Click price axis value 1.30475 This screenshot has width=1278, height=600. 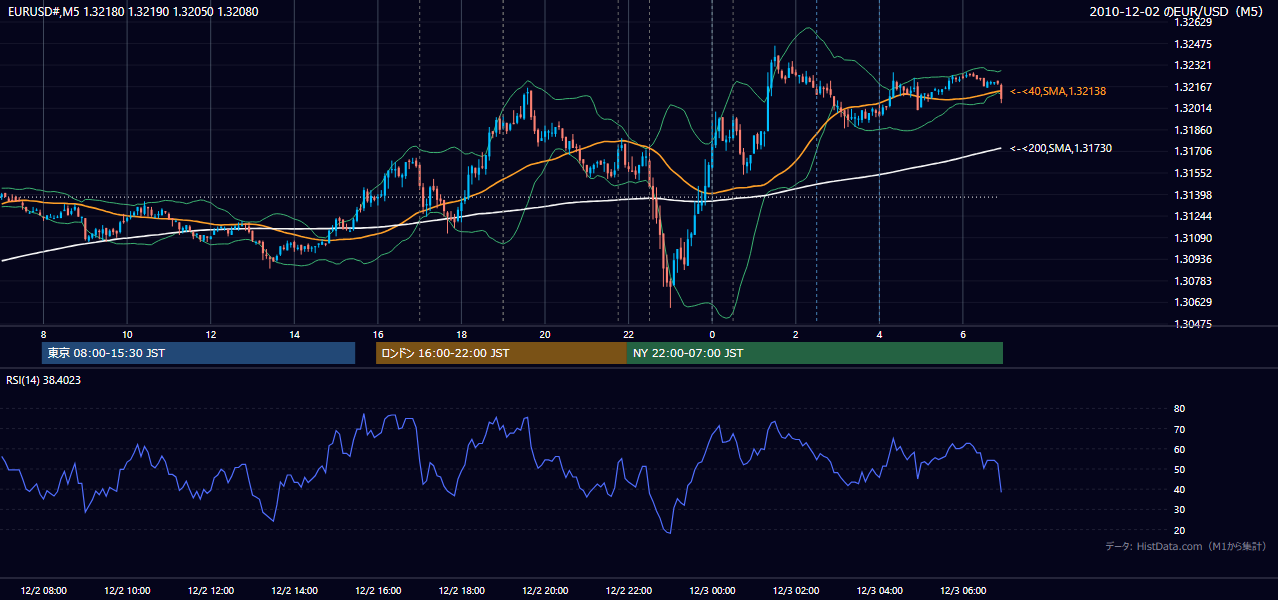[1194, 324]
